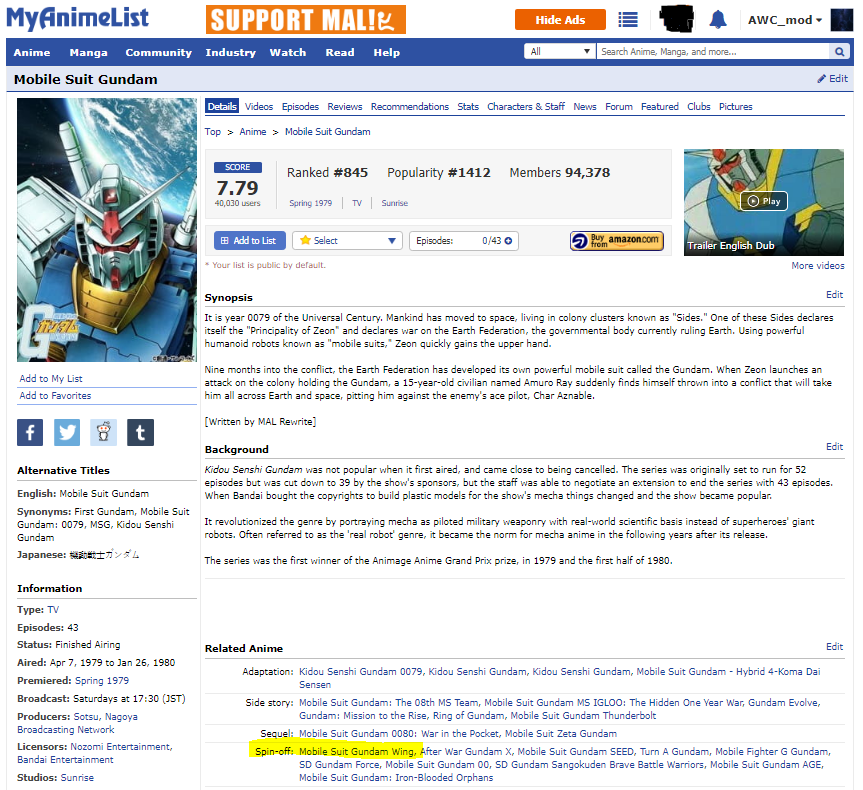Click the Sunrise link under ranking
Image resolution: width=863 pixels, height=790 pixels.
(395, 203)
